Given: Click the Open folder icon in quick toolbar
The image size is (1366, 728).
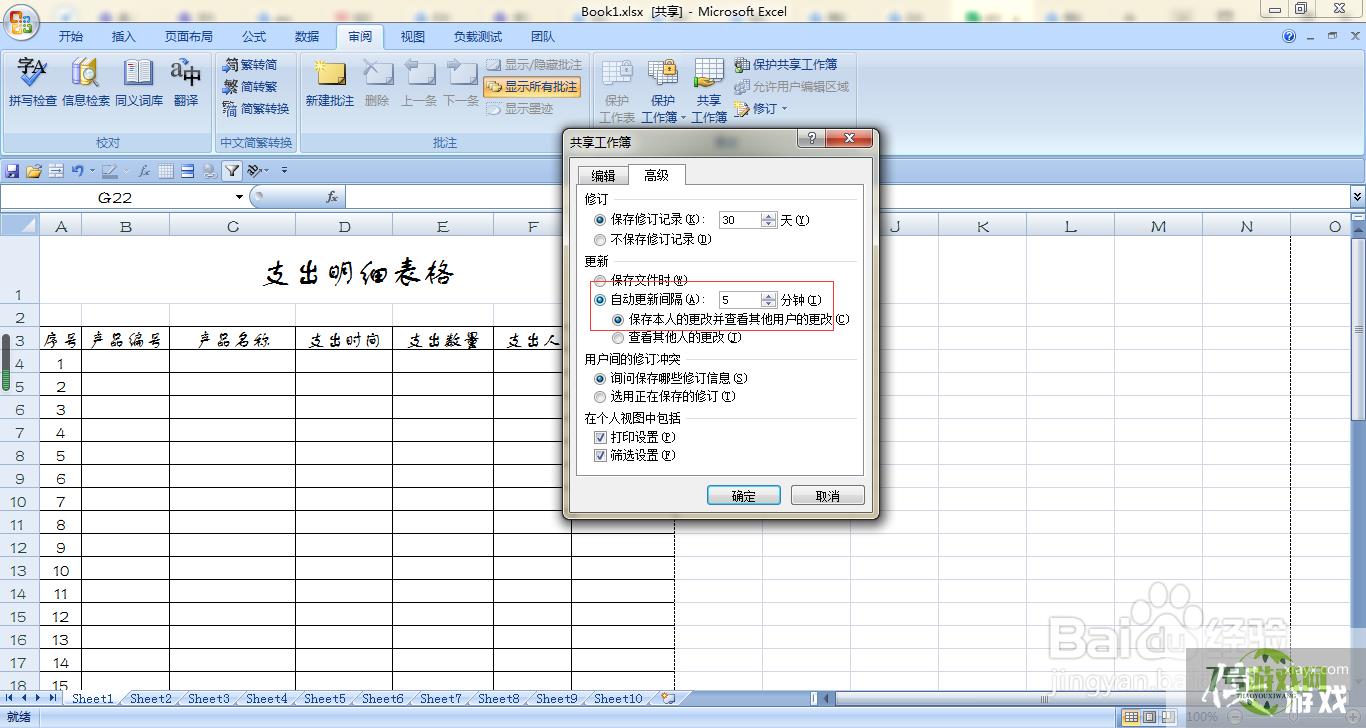Looking at the screenshot, I should pos(34,171).
